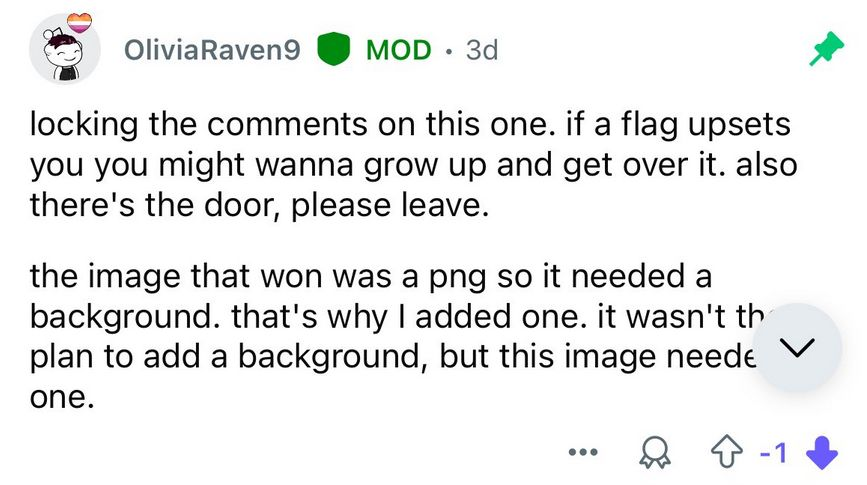The height and width of the screenshot is (485, 867).
Task: Click the green pinned comment pushpin icon
Action: (826, 49)
